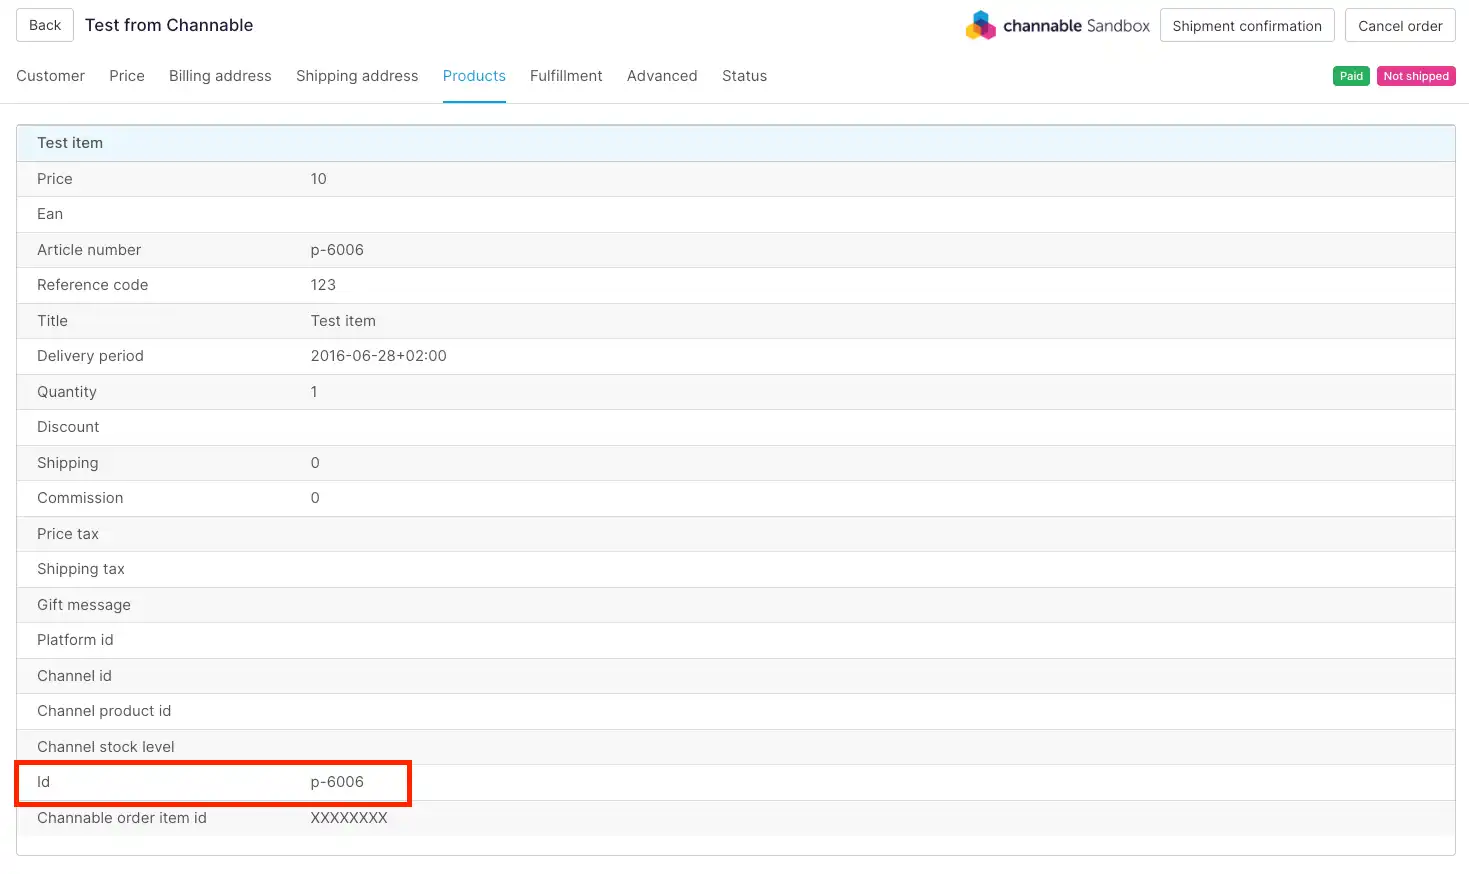Select the Article number value p-6006
This screenshot has height=874, width=1469.
coord(337,250)
